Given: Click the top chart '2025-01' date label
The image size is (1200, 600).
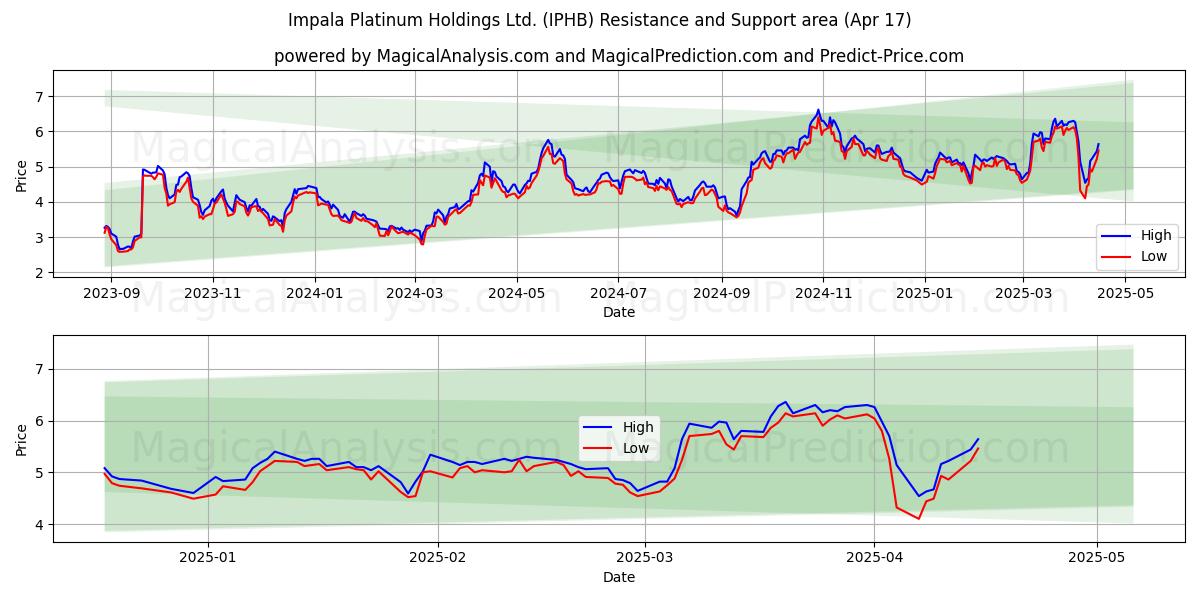Looking at the screenshot, I should [926, 292].
